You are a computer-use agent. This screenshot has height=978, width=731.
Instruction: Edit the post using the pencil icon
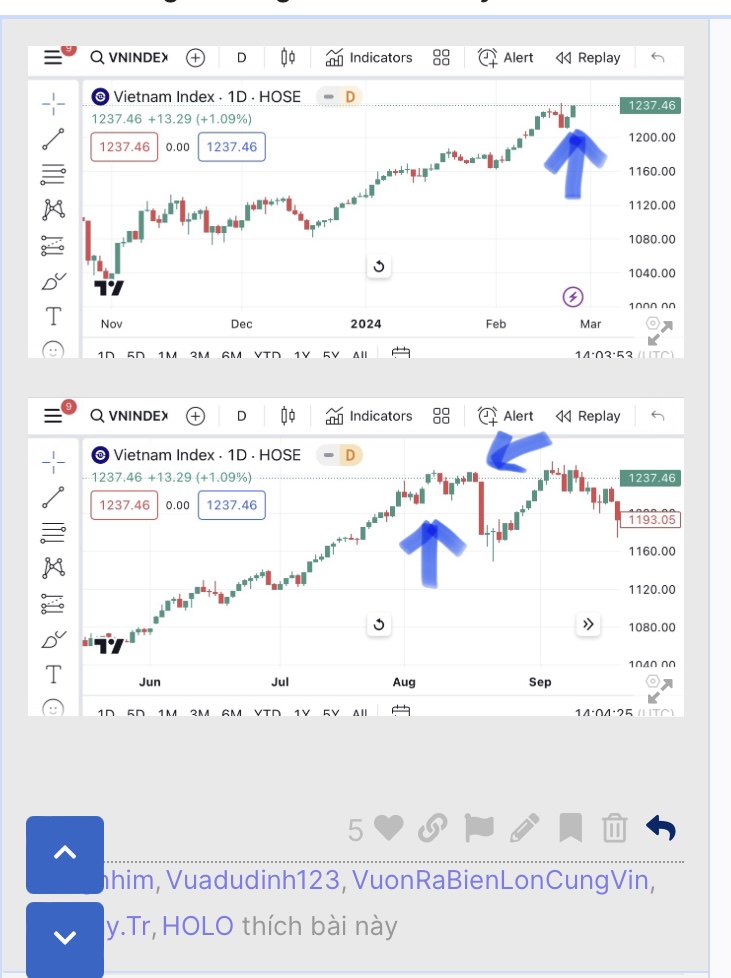pos(525,828)
